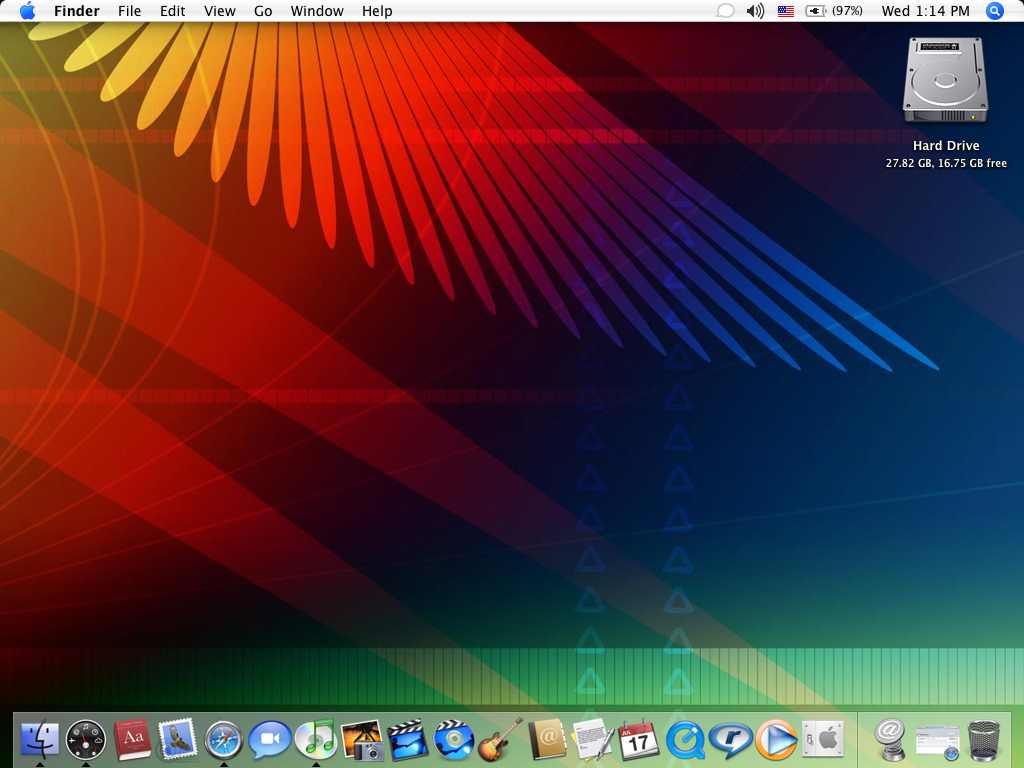Open the volume control in menu bar

[x=755, y=11]
